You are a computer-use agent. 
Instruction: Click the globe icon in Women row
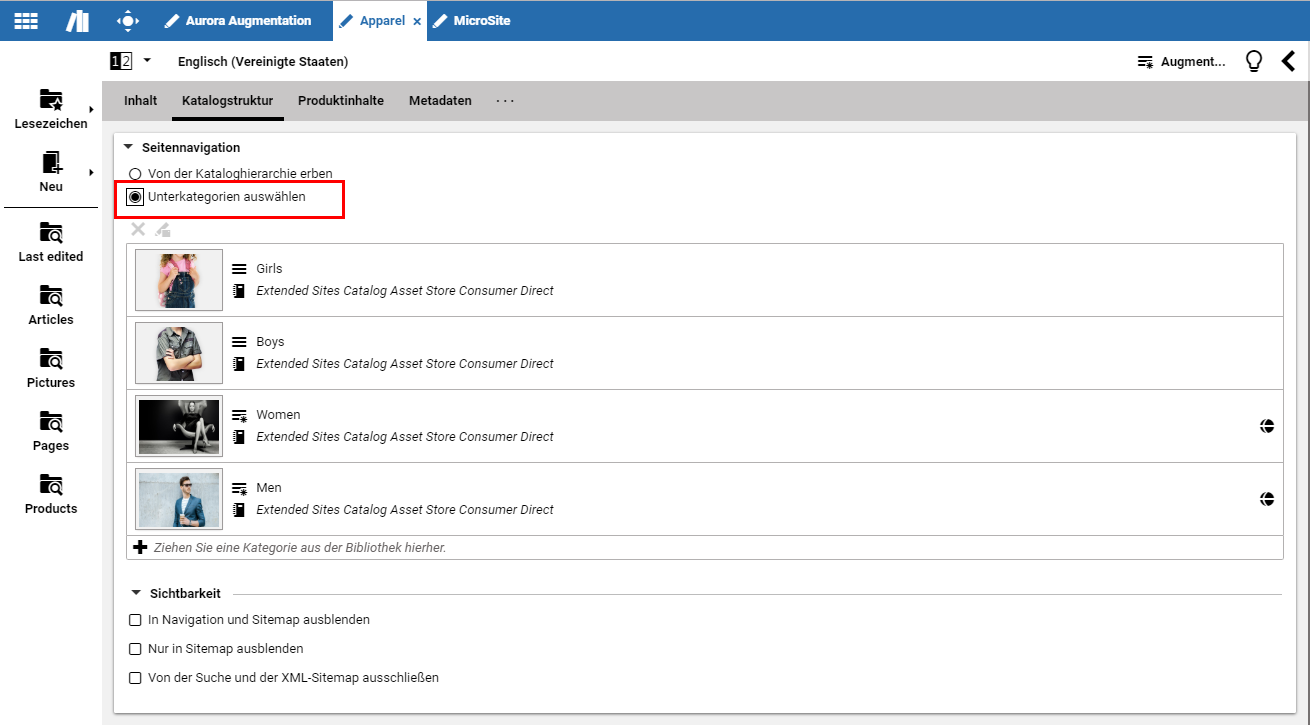[x=1267, y=426]
